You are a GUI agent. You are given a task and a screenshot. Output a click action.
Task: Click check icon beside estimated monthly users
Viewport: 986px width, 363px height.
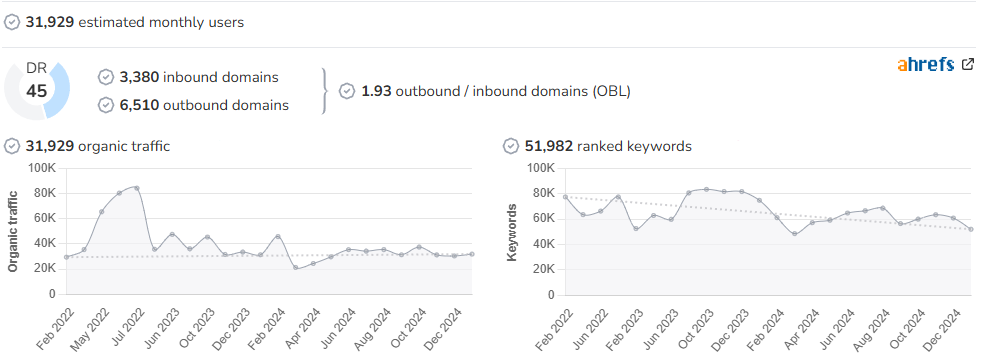click(11, 23)
